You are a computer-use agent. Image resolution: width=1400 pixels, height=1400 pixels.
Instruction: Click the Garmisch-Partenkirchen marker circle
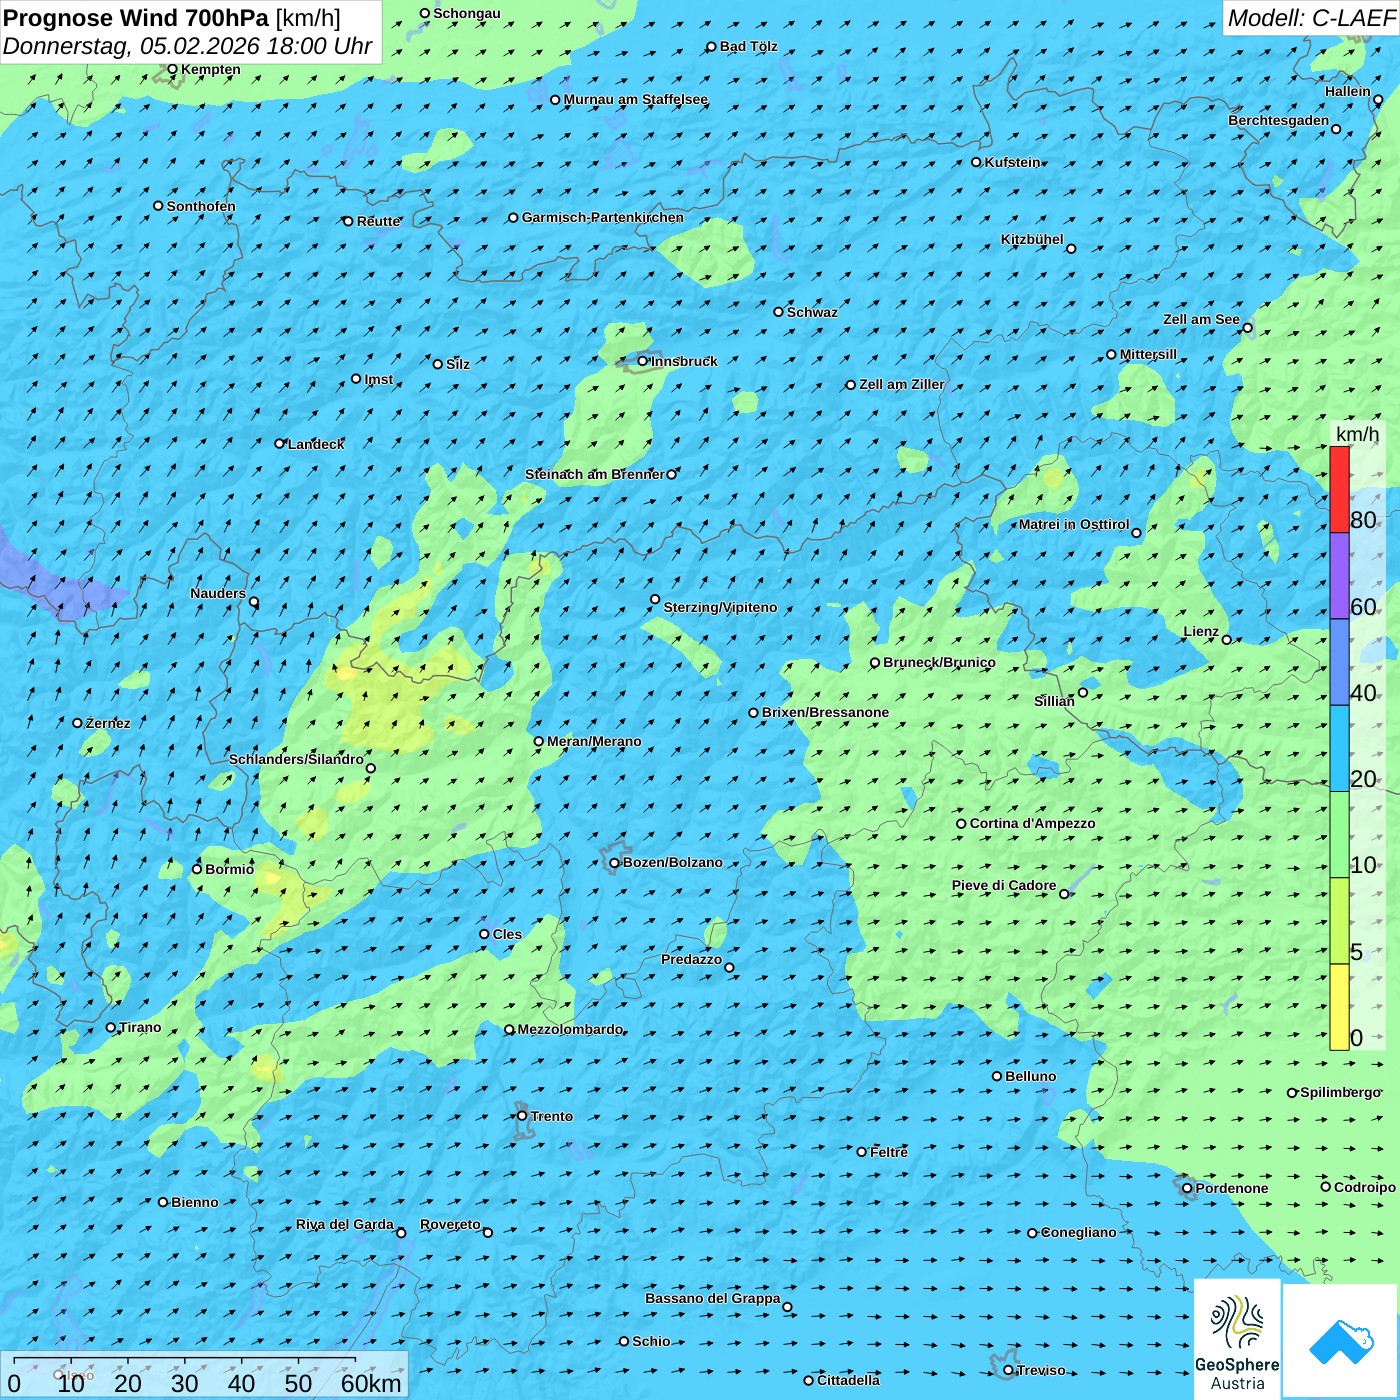click(x=514, y=218)
